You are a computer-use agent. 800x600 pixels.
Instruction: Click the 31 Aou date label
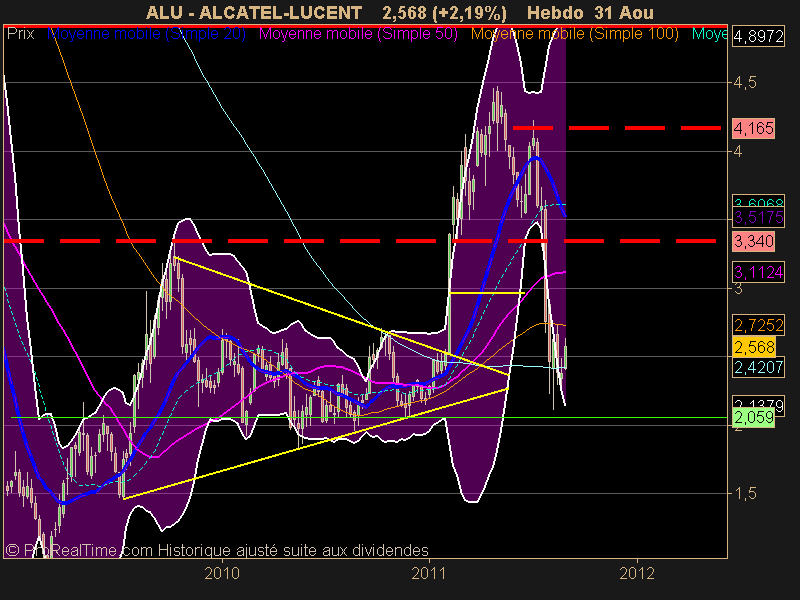623,12
